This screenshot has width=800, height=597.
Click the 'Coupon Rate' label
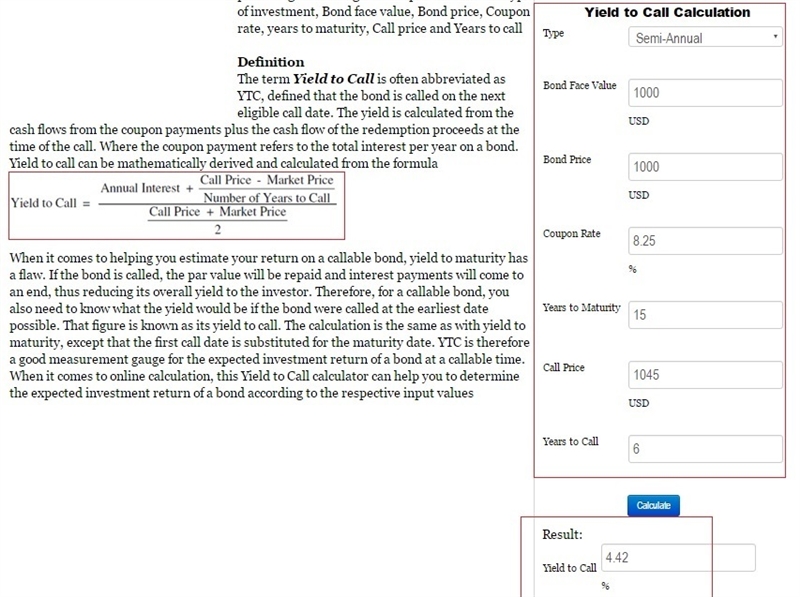(571, 234)
